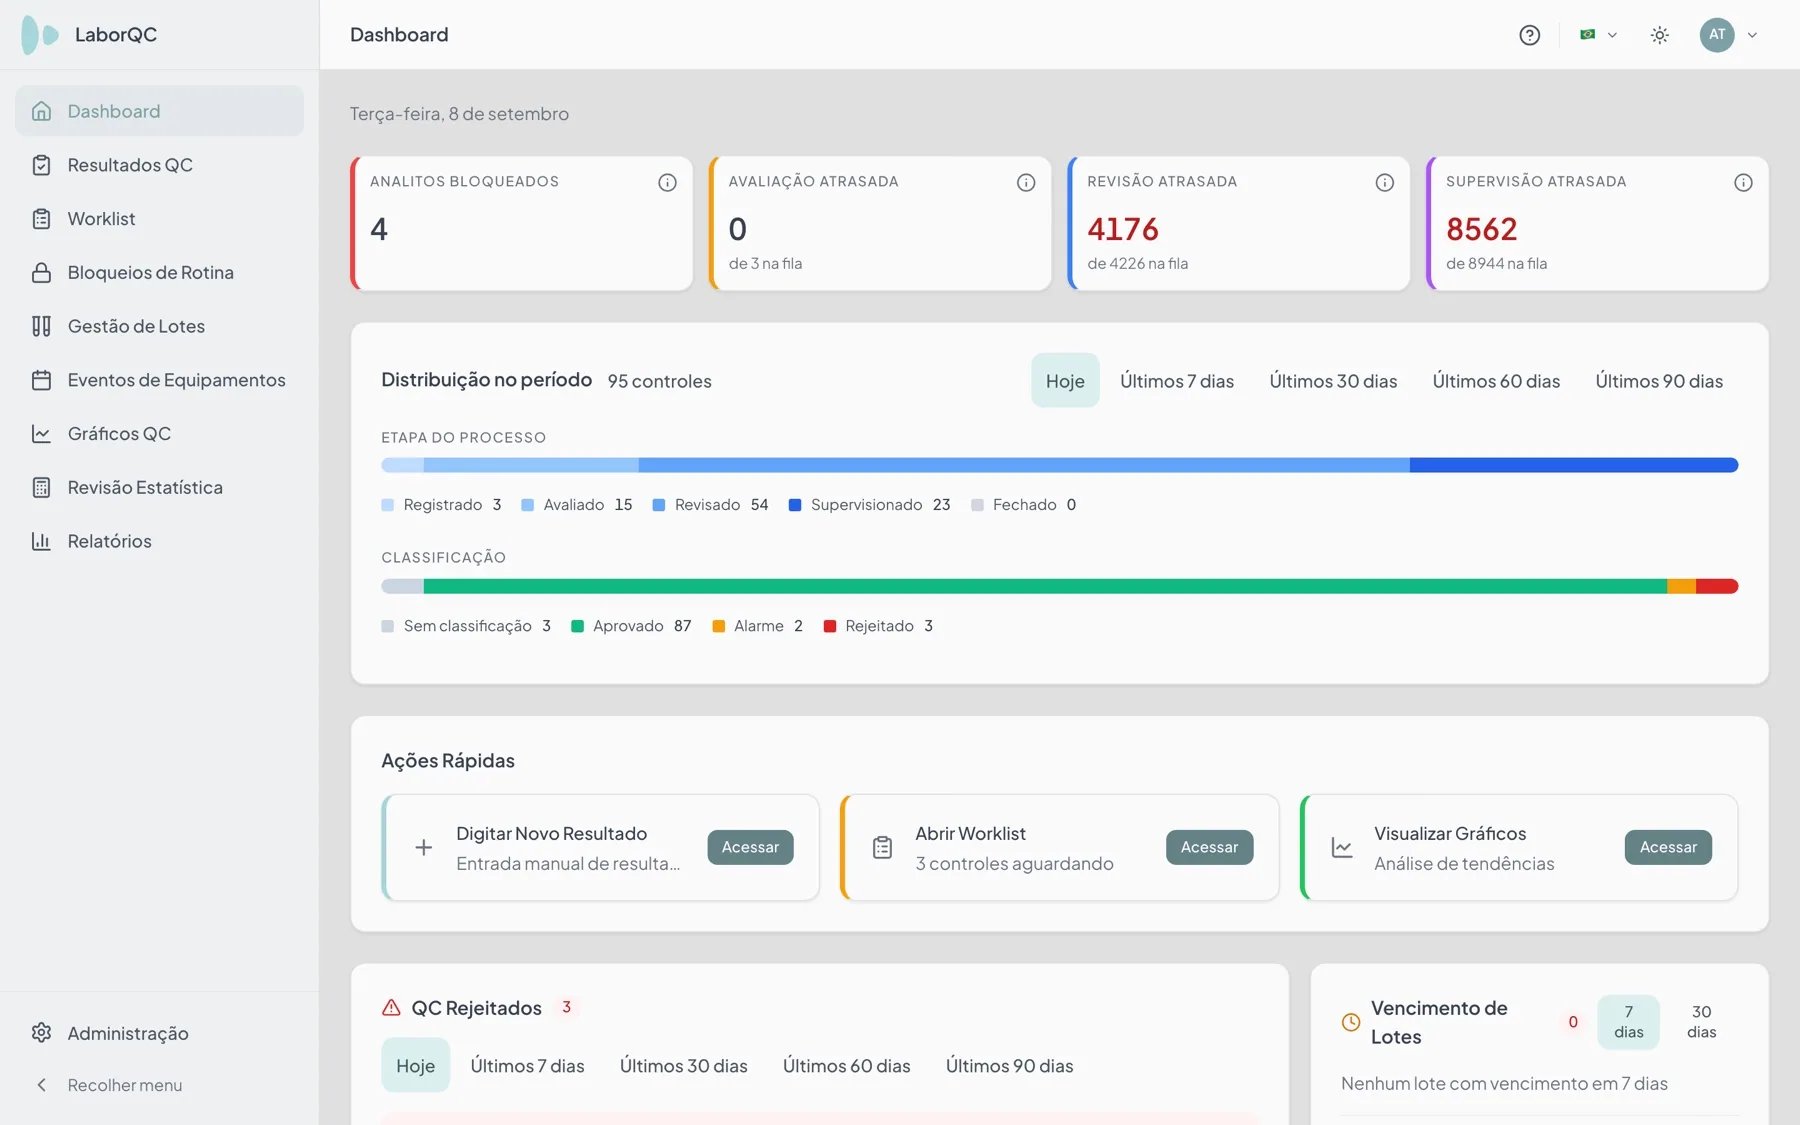The image size is (1800, 1125).
Task: Select Últimos 30 dias in QC Rejeitados
Action: 684,1066
